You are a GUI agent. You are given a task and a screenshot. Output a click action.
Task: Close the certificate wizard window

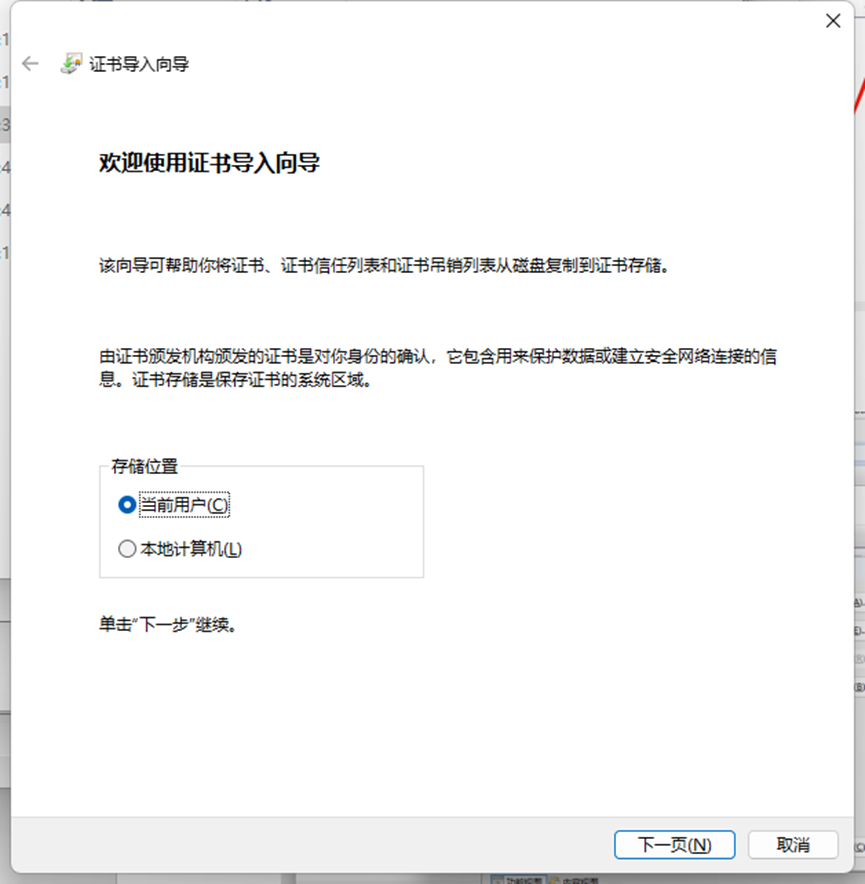[x=833, y=20]
